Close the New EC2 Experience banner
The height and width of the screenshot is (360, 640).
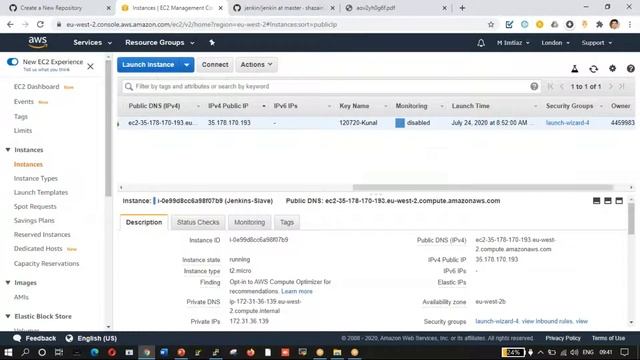point(91,66)
